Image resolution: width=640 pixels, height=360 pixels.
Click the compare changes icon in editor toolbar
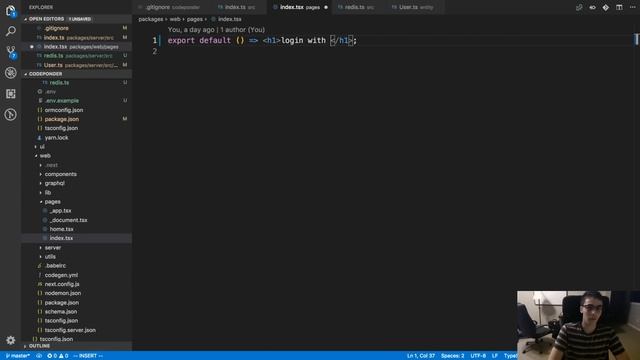pos(579,7)
